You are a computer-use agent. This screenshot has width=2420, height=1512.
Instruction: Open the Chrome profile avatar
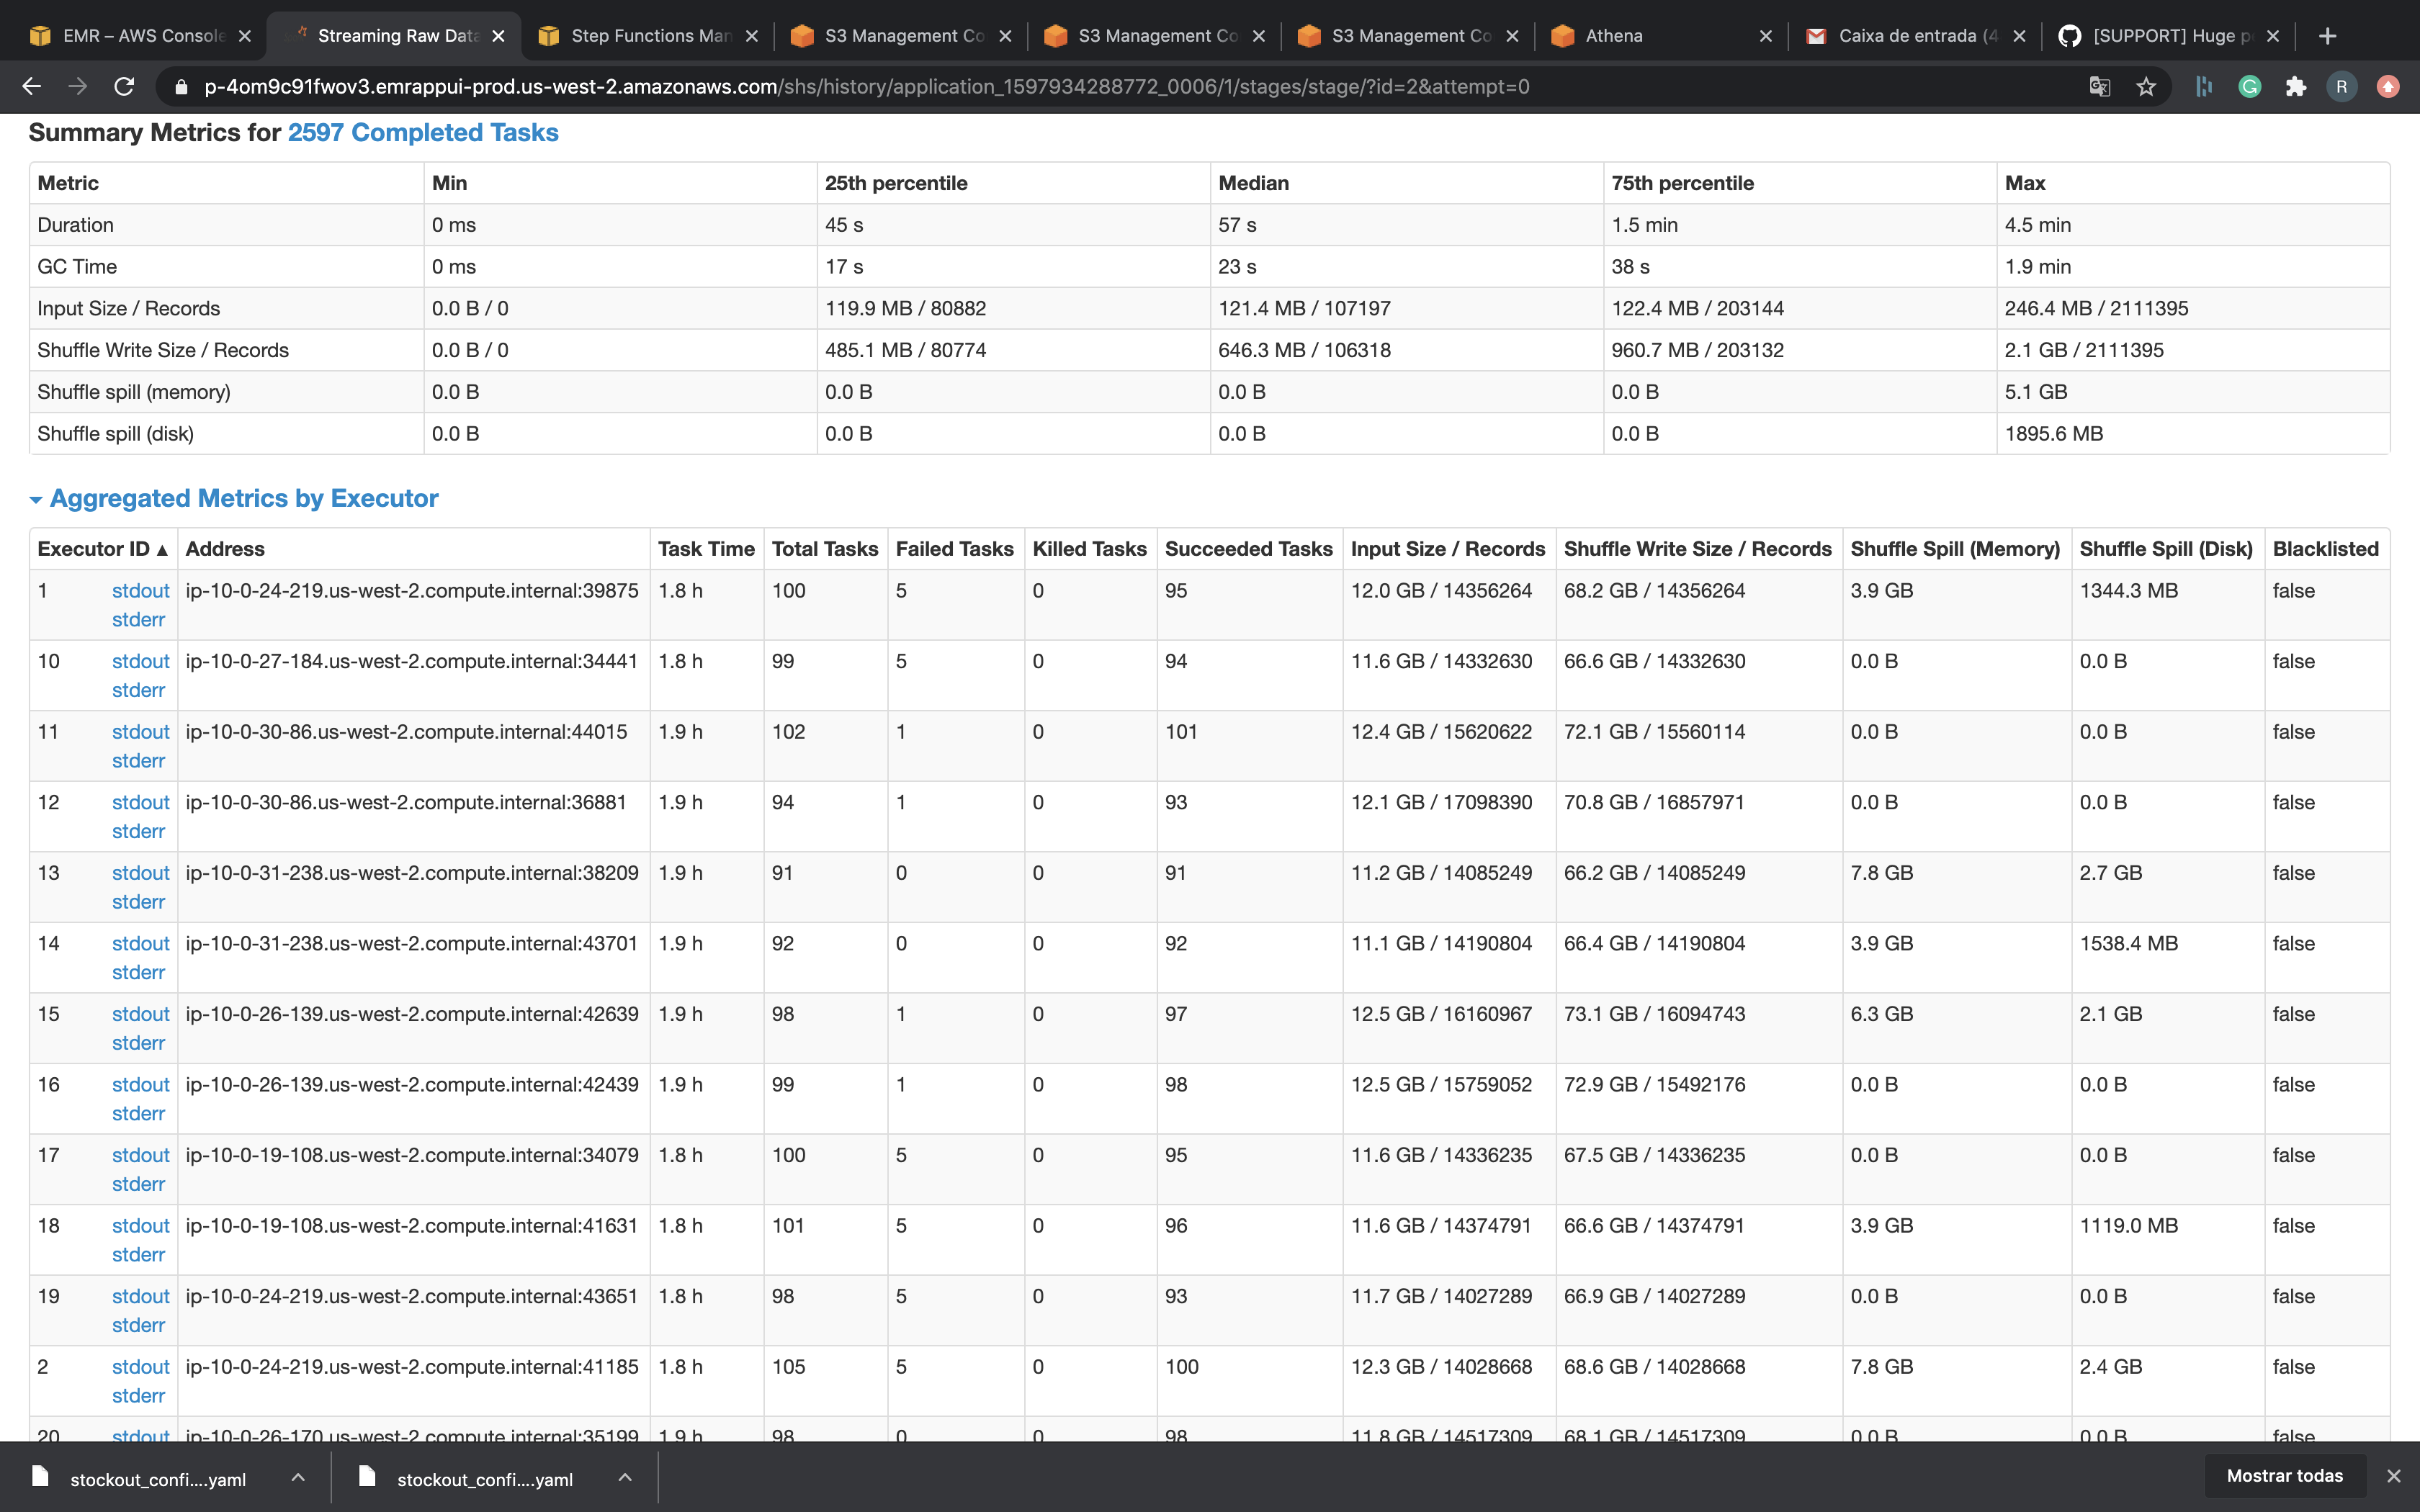[x=2342, y=87]
